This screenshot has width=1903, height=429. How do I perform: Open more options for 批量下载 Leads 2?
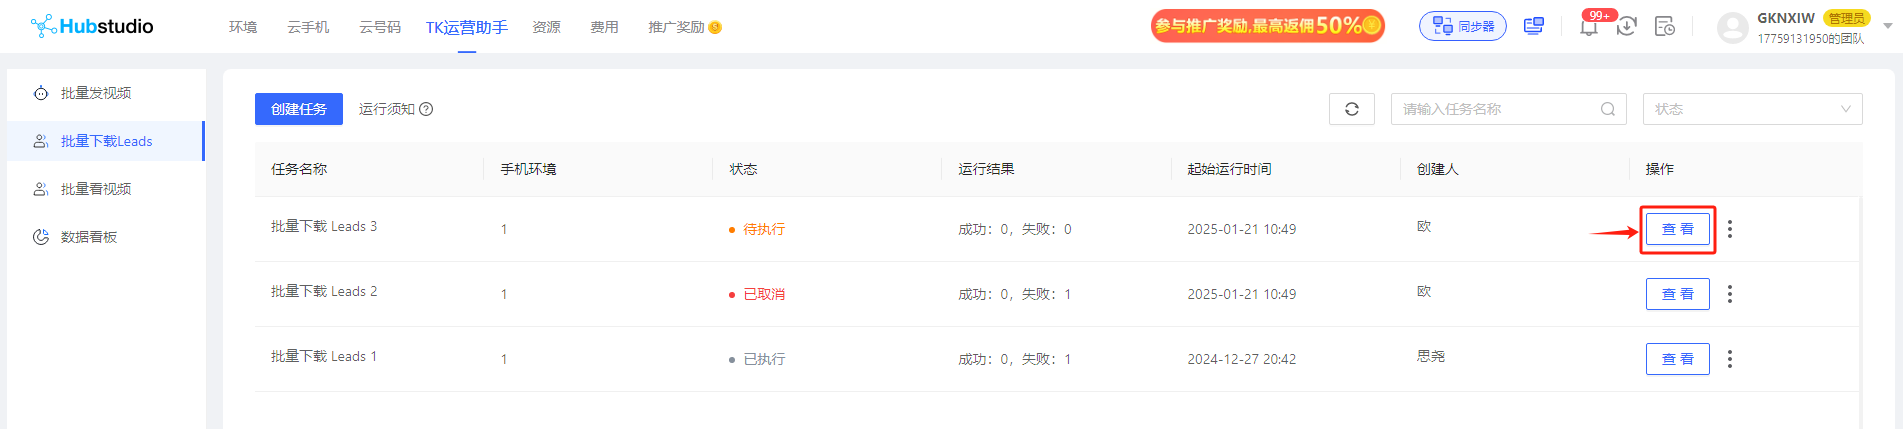pyautogui.click(x=1730, y=294)
